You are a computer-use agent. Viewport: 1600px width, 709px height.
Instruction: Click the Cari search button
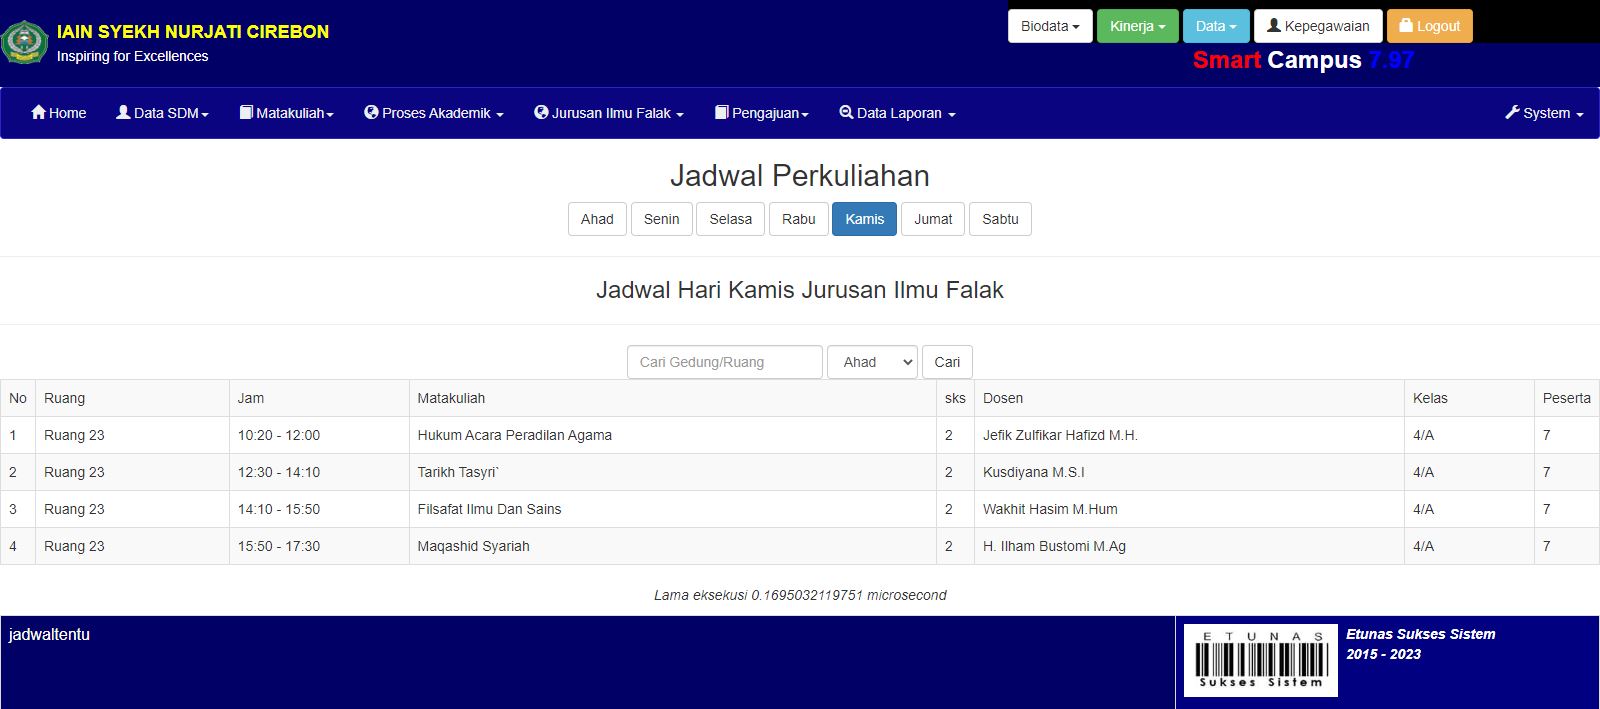(947, 362)
